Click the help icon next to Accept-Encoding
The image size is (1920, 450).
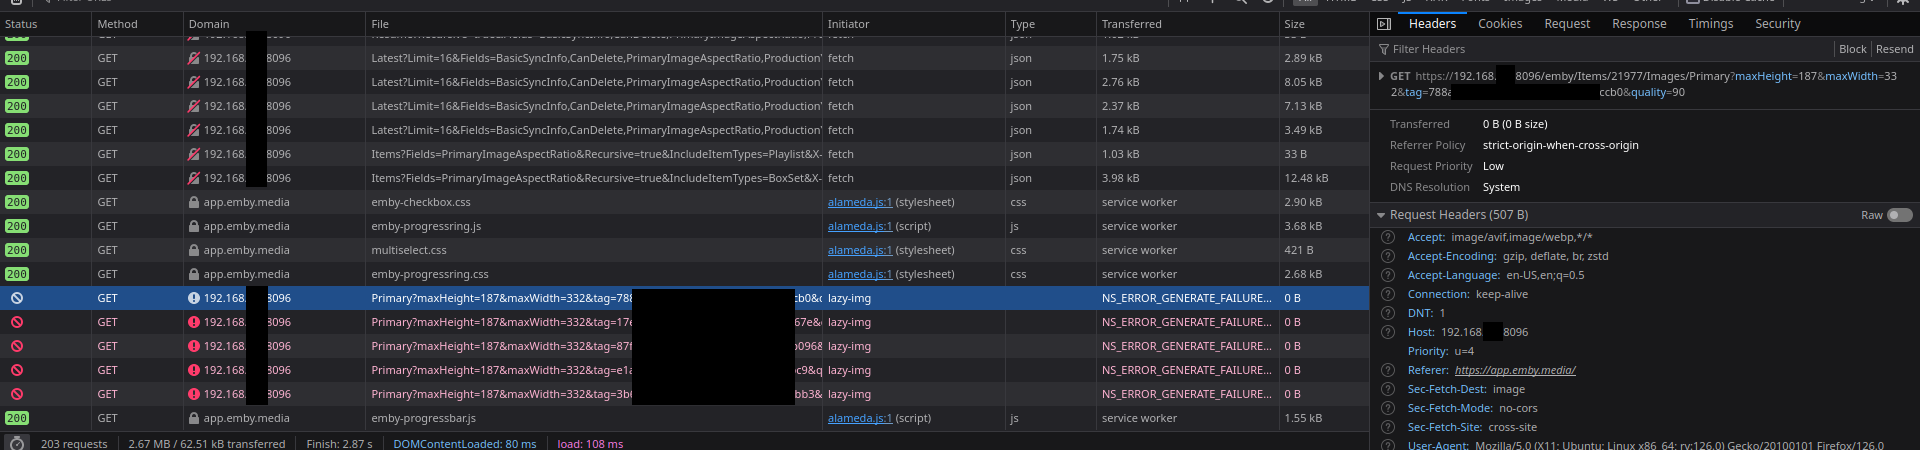(1388, 256)
